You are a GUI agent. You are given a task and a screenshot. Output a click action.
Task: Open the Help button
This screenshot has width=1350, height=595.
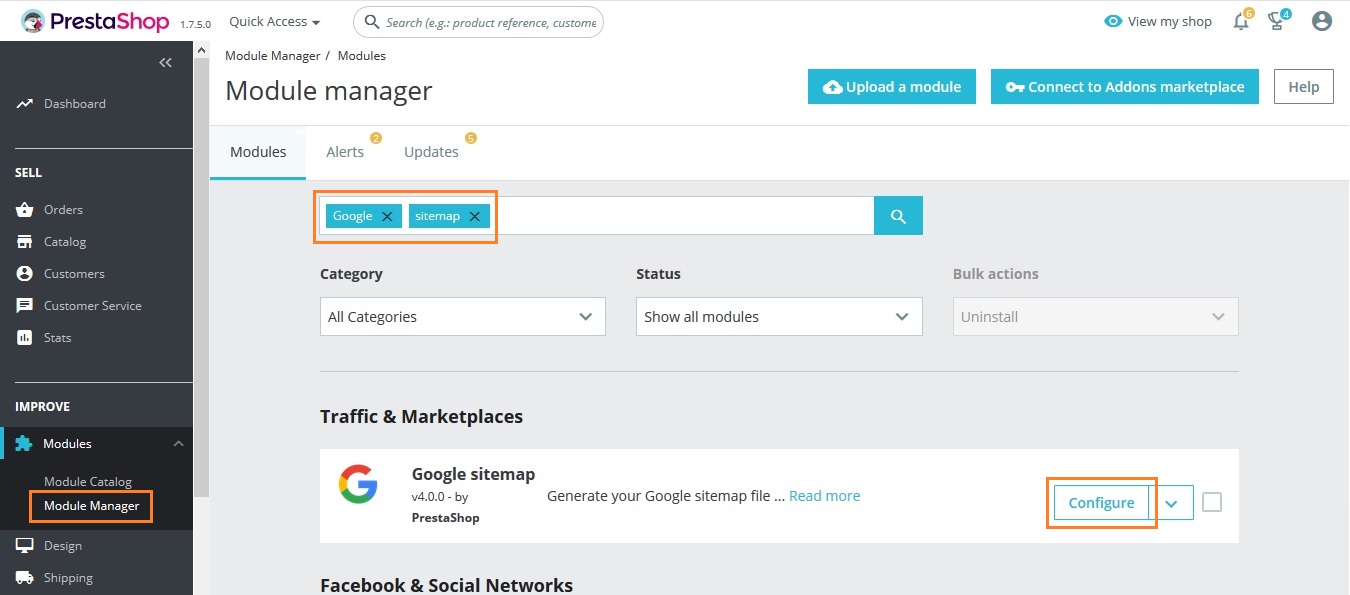(1303, 87)
